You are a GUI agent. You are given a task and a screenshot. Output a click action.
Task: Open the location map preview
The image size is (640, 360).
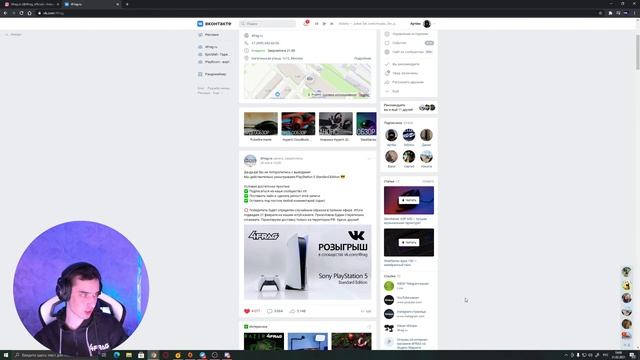click(x=308, y=81)
